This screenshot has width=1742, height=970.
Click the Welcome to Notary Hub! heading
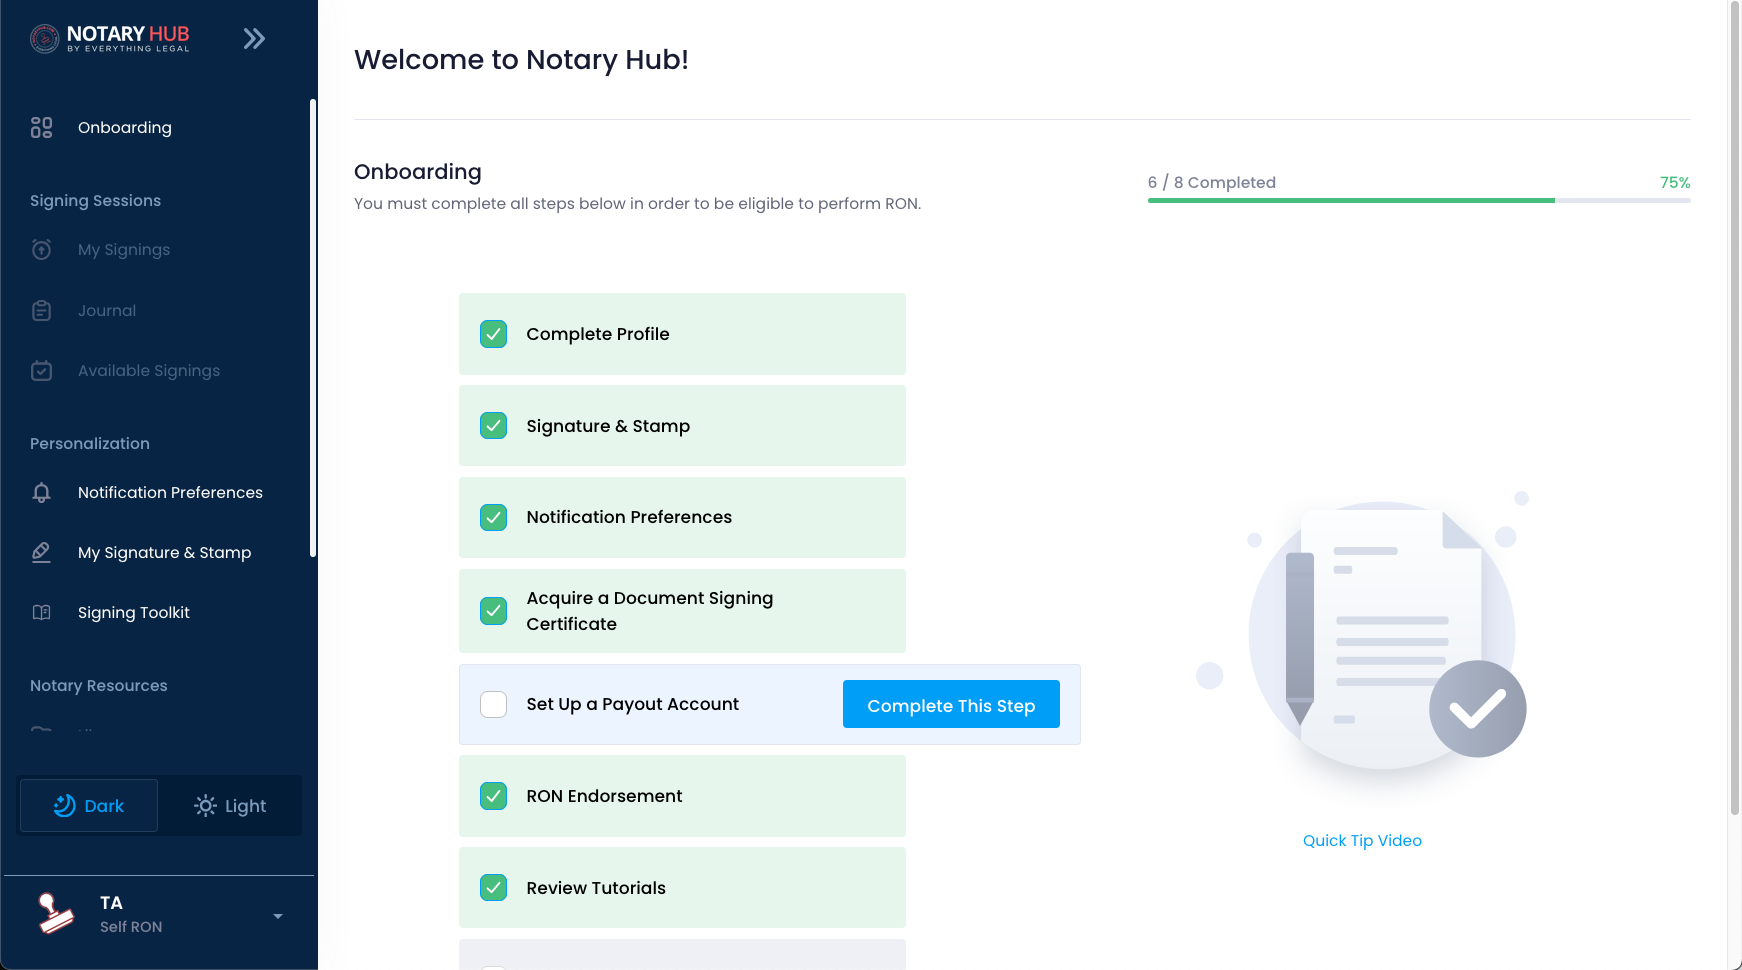tap(521, 60)
